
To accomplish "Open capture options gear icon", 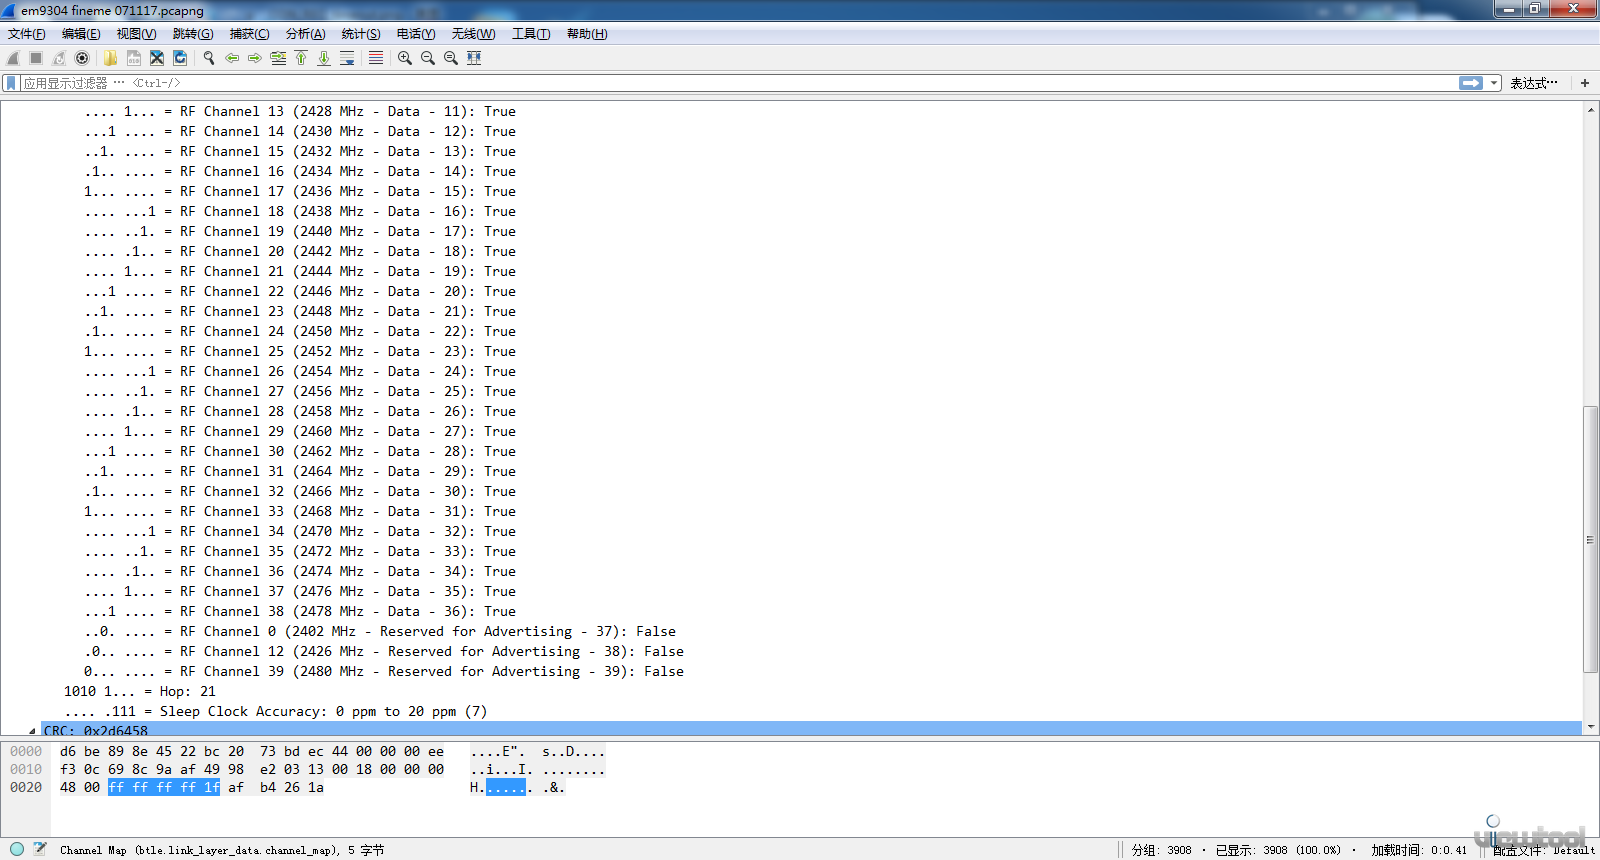I will (x=82, y=58).
